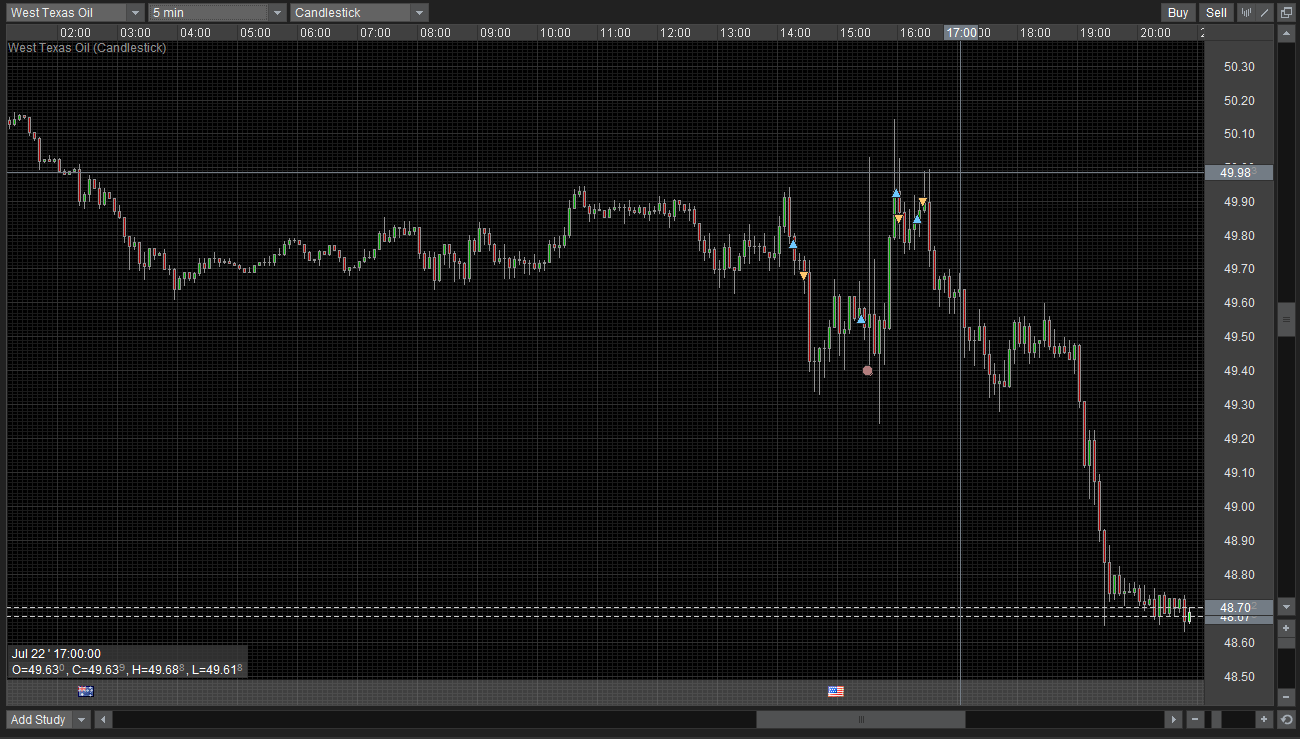The height and width of the screenshot is (739, 1300).
Task: Open the Candlestick chart style dropdown
Action: (359, 13)
